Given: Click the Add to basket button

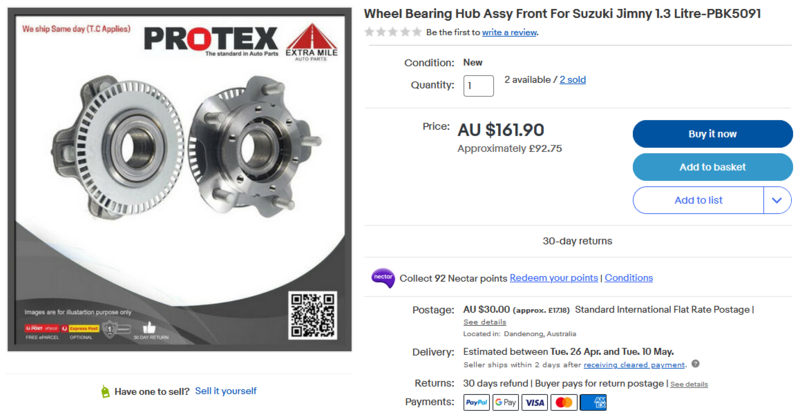Looking at the screenshot, I should pos(713,167).
